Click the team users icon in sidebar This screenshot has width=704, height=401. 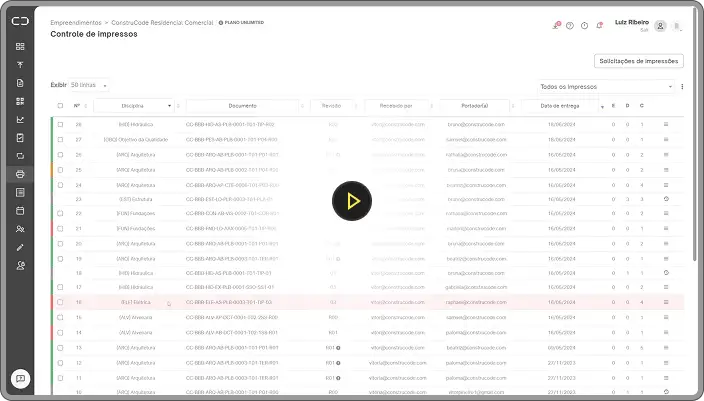[20, 229]
